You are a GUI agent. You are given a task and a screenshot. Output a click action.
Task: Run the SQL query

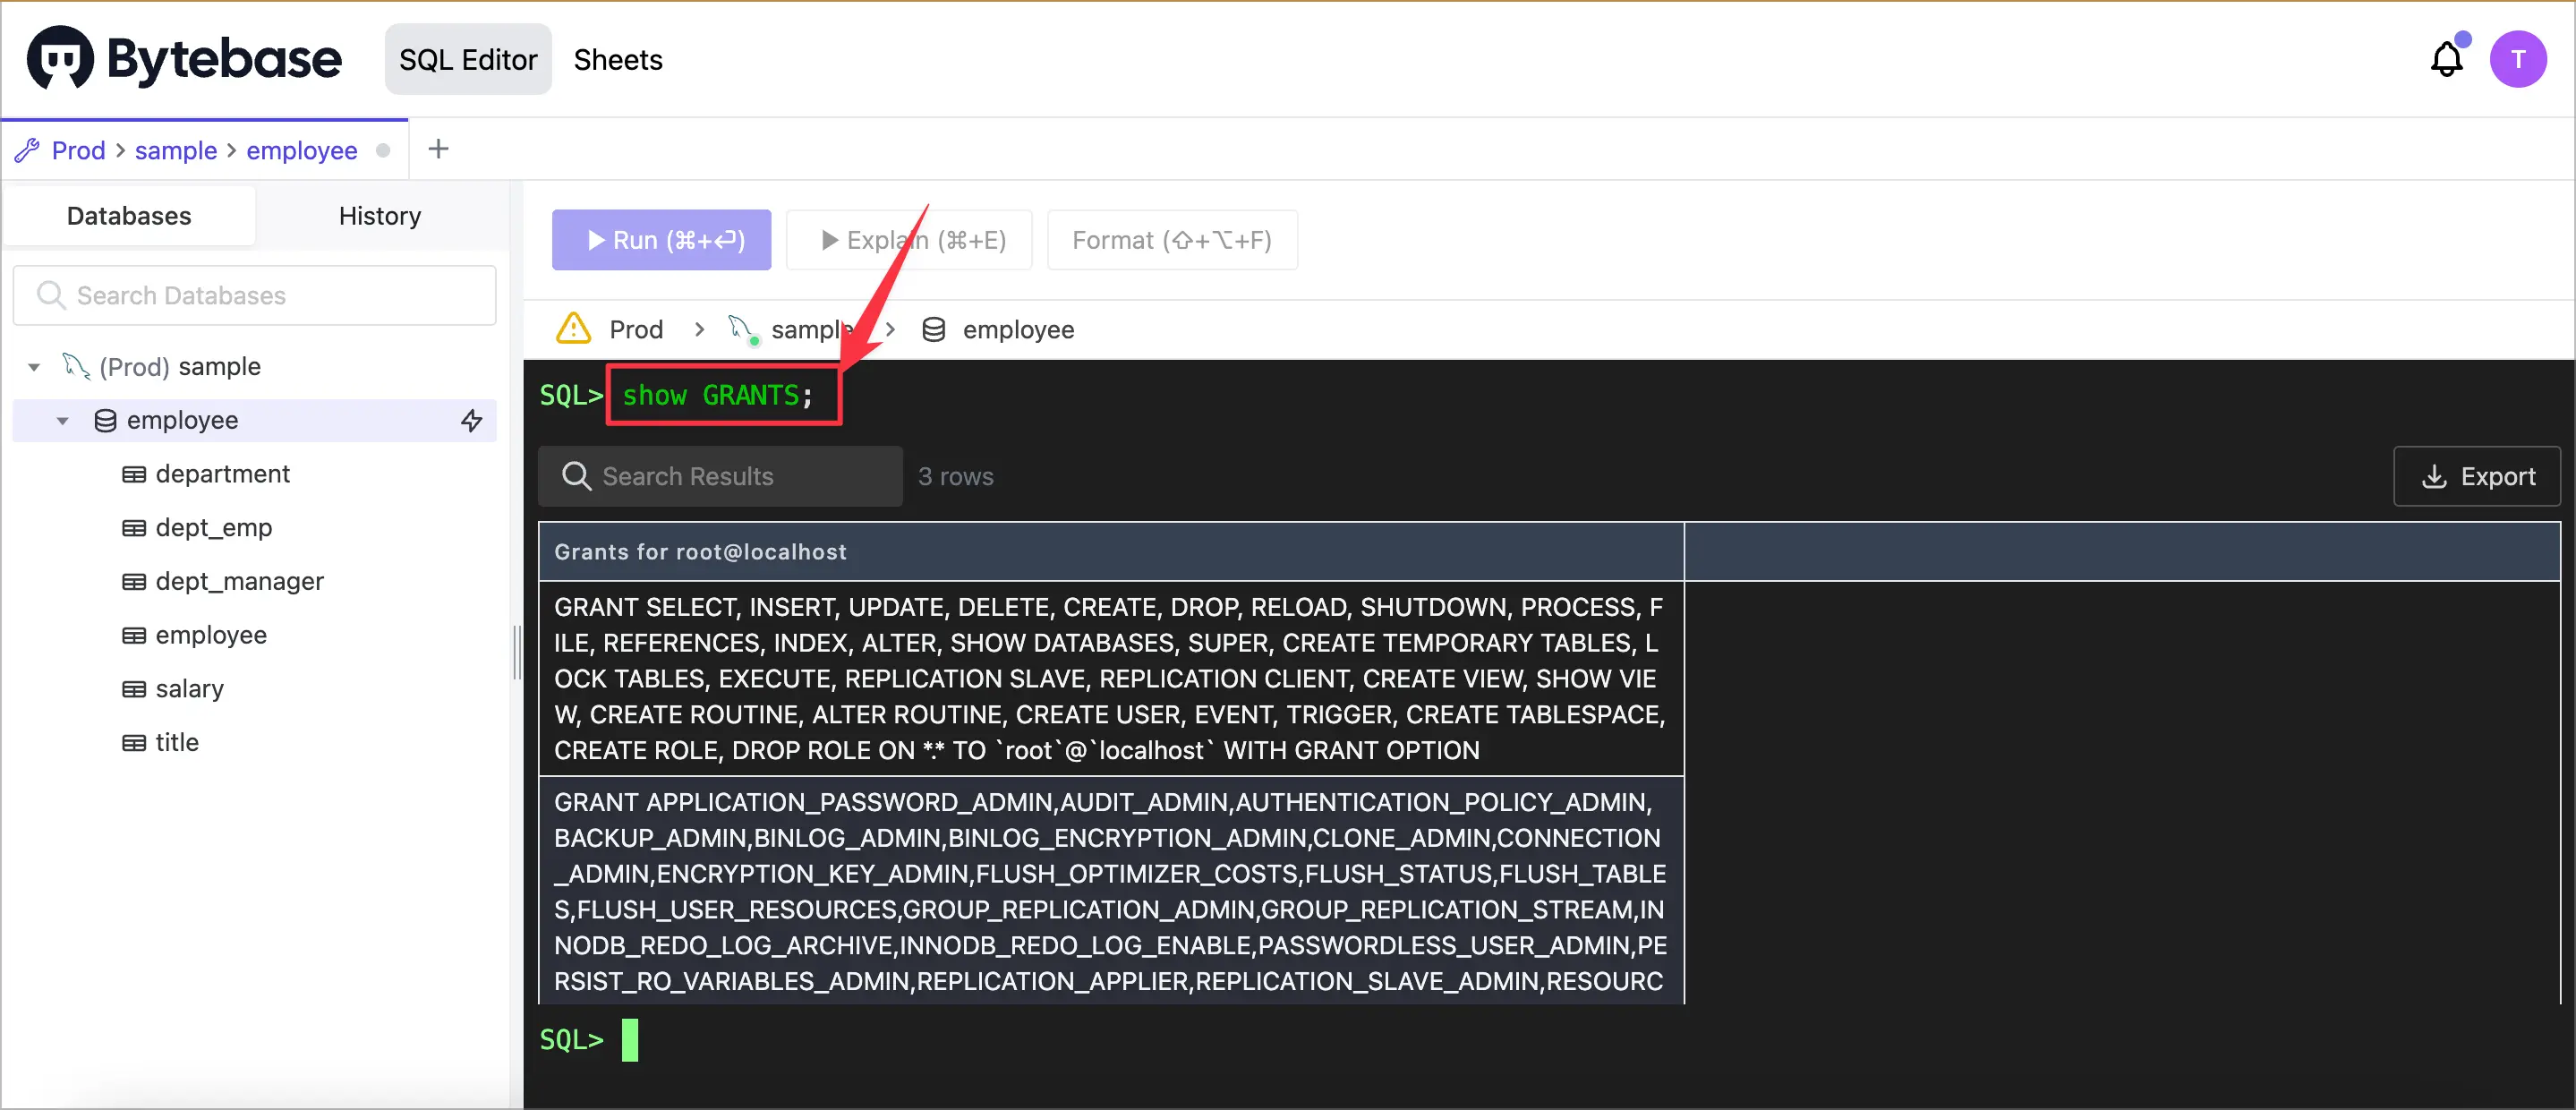click(661, 240)
